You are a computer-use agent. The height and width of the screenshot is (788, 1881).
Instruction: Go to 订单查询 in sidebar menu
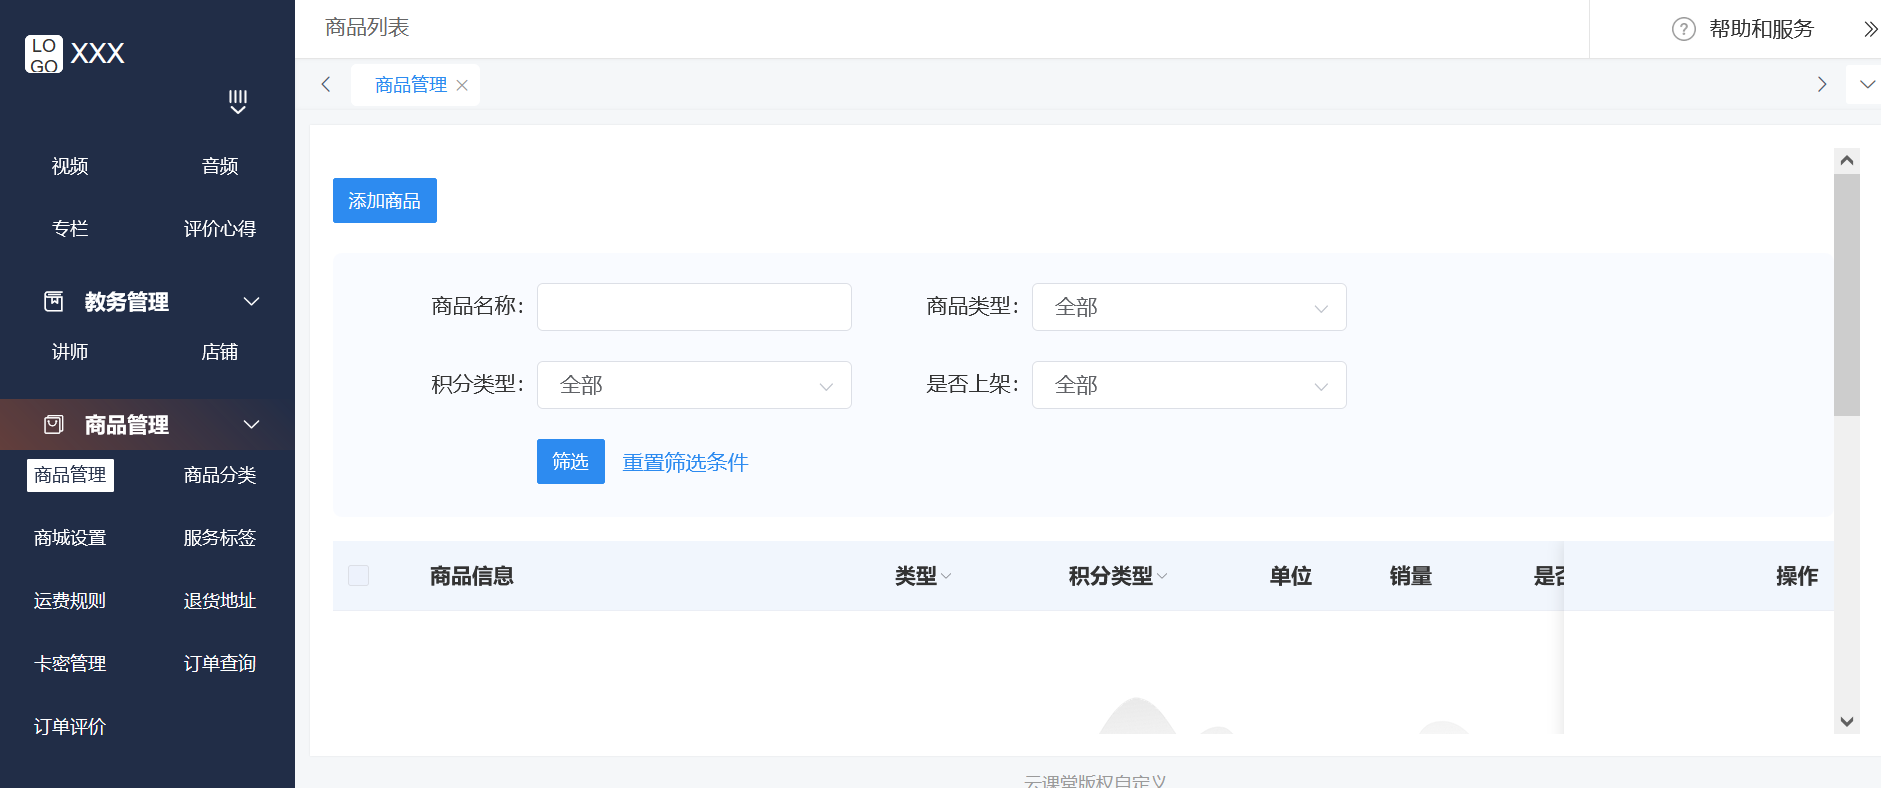[x=220, y=664]
